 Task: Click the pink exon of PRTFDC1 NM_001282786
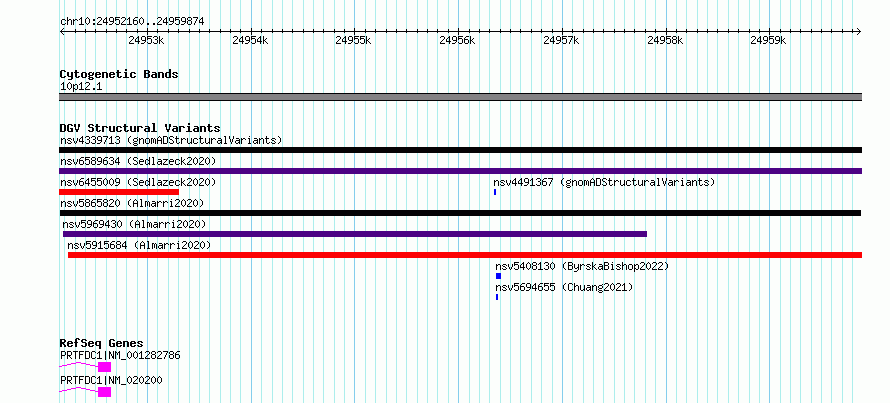coord(104,367)
